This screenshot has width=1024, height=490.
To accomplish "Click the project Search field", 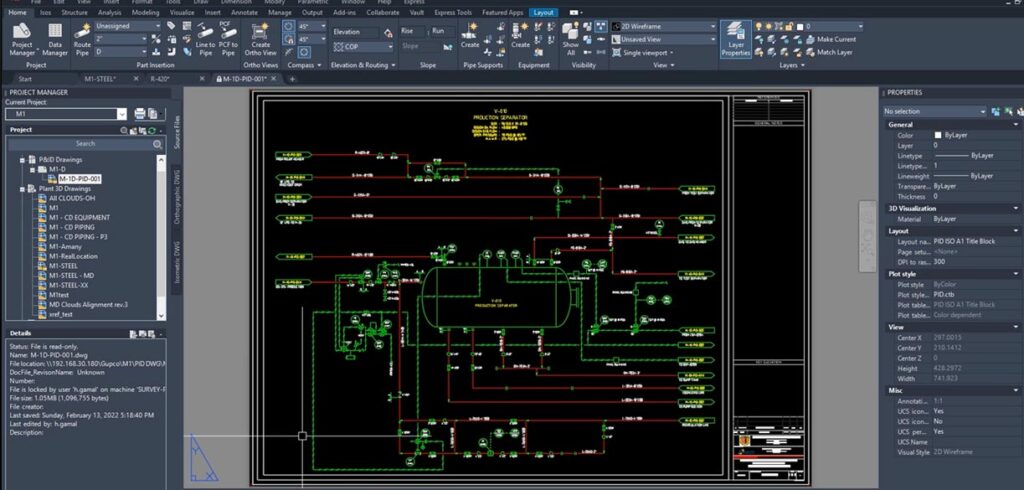I will (85, 144).
